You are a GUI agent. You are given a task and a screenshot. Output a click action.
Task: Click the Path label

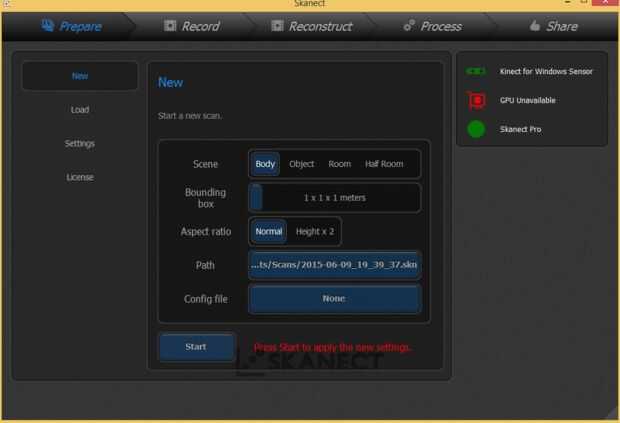click(205, 265)
